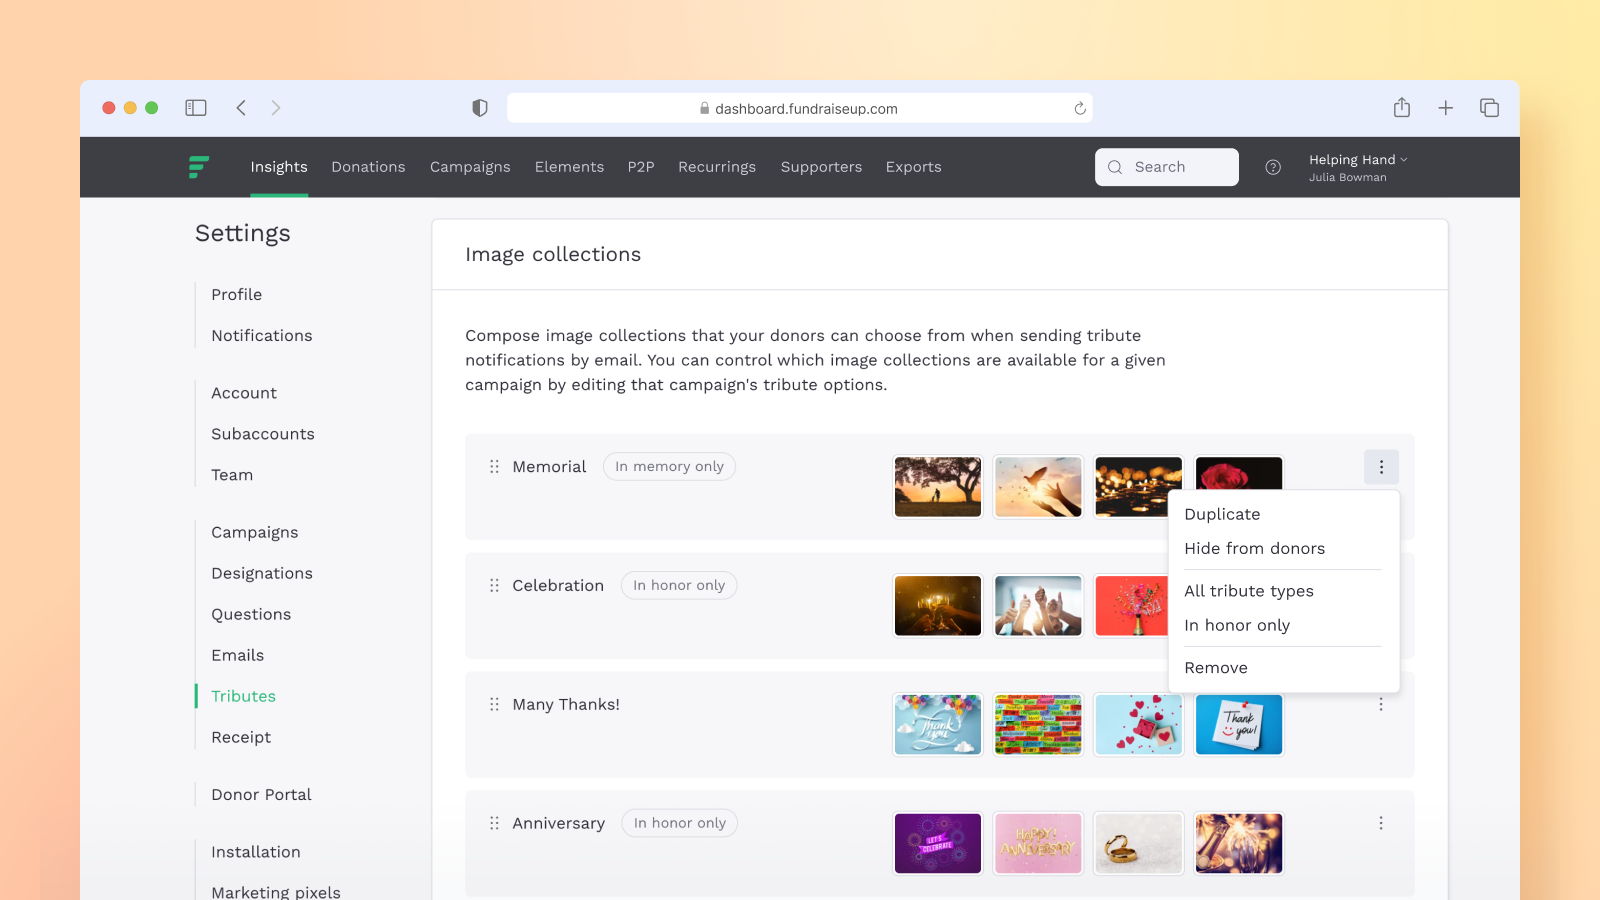Click the Fundraise Up logo icon
Viewport: 1600px width, 900px height.
(x=199, y=167)
